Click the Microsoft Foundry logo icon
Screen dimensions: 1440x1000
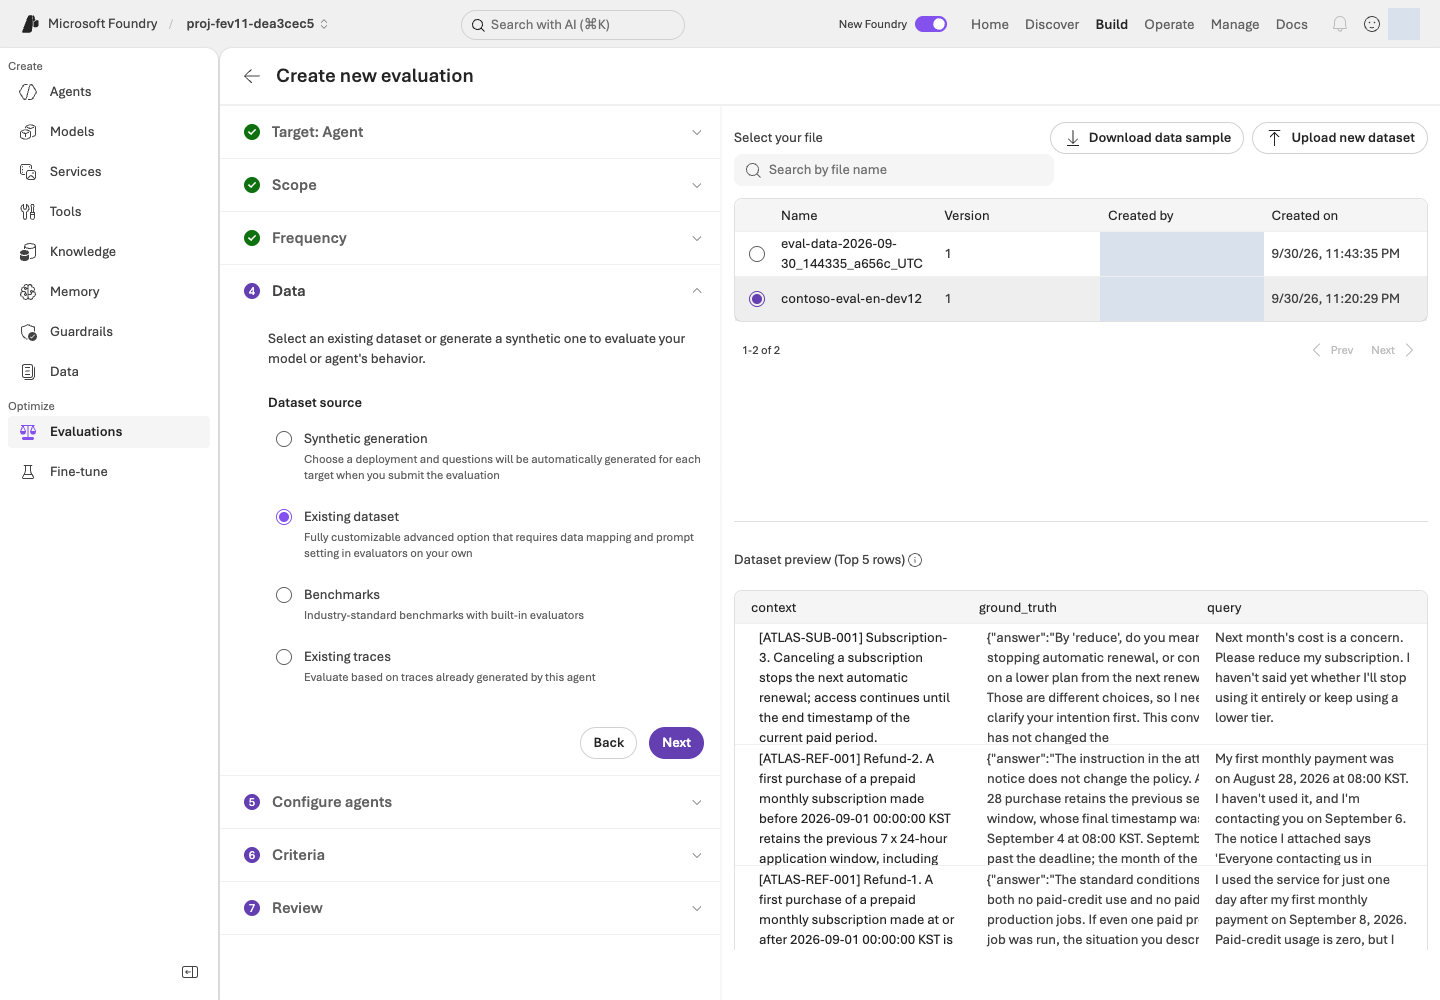click(x=30, y=24)
